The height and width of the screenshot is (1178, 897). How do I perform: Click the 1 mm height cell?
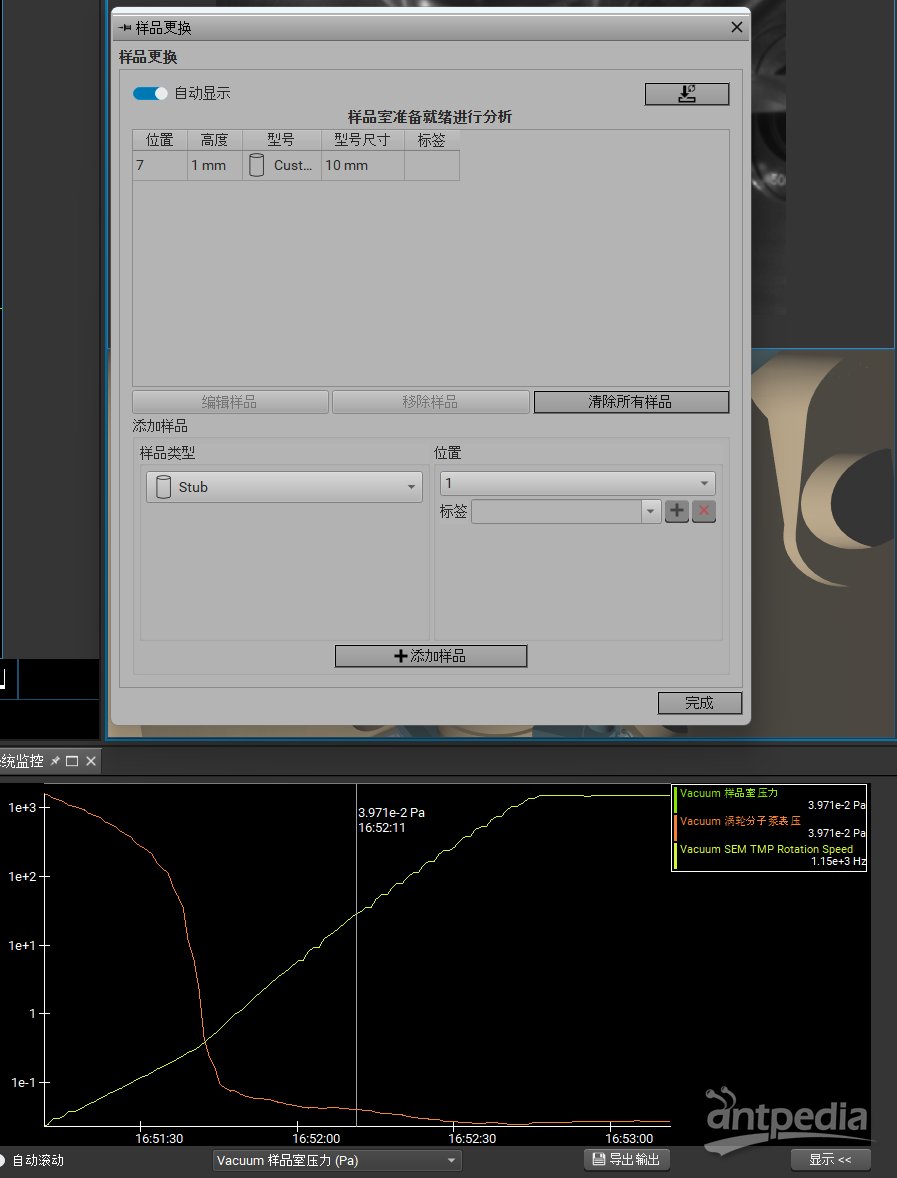click(214, 165)
